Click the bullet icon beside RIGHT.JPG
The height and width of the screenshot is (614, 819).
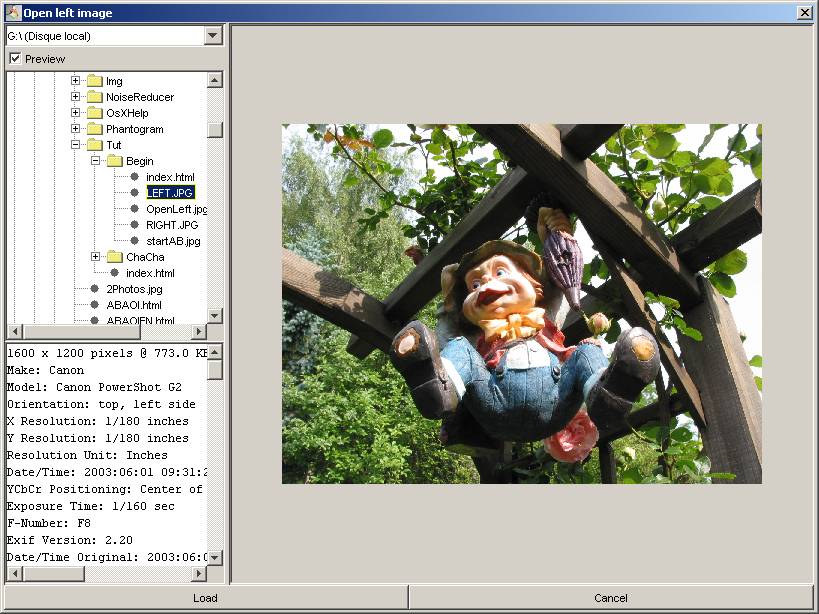(134, 225)
